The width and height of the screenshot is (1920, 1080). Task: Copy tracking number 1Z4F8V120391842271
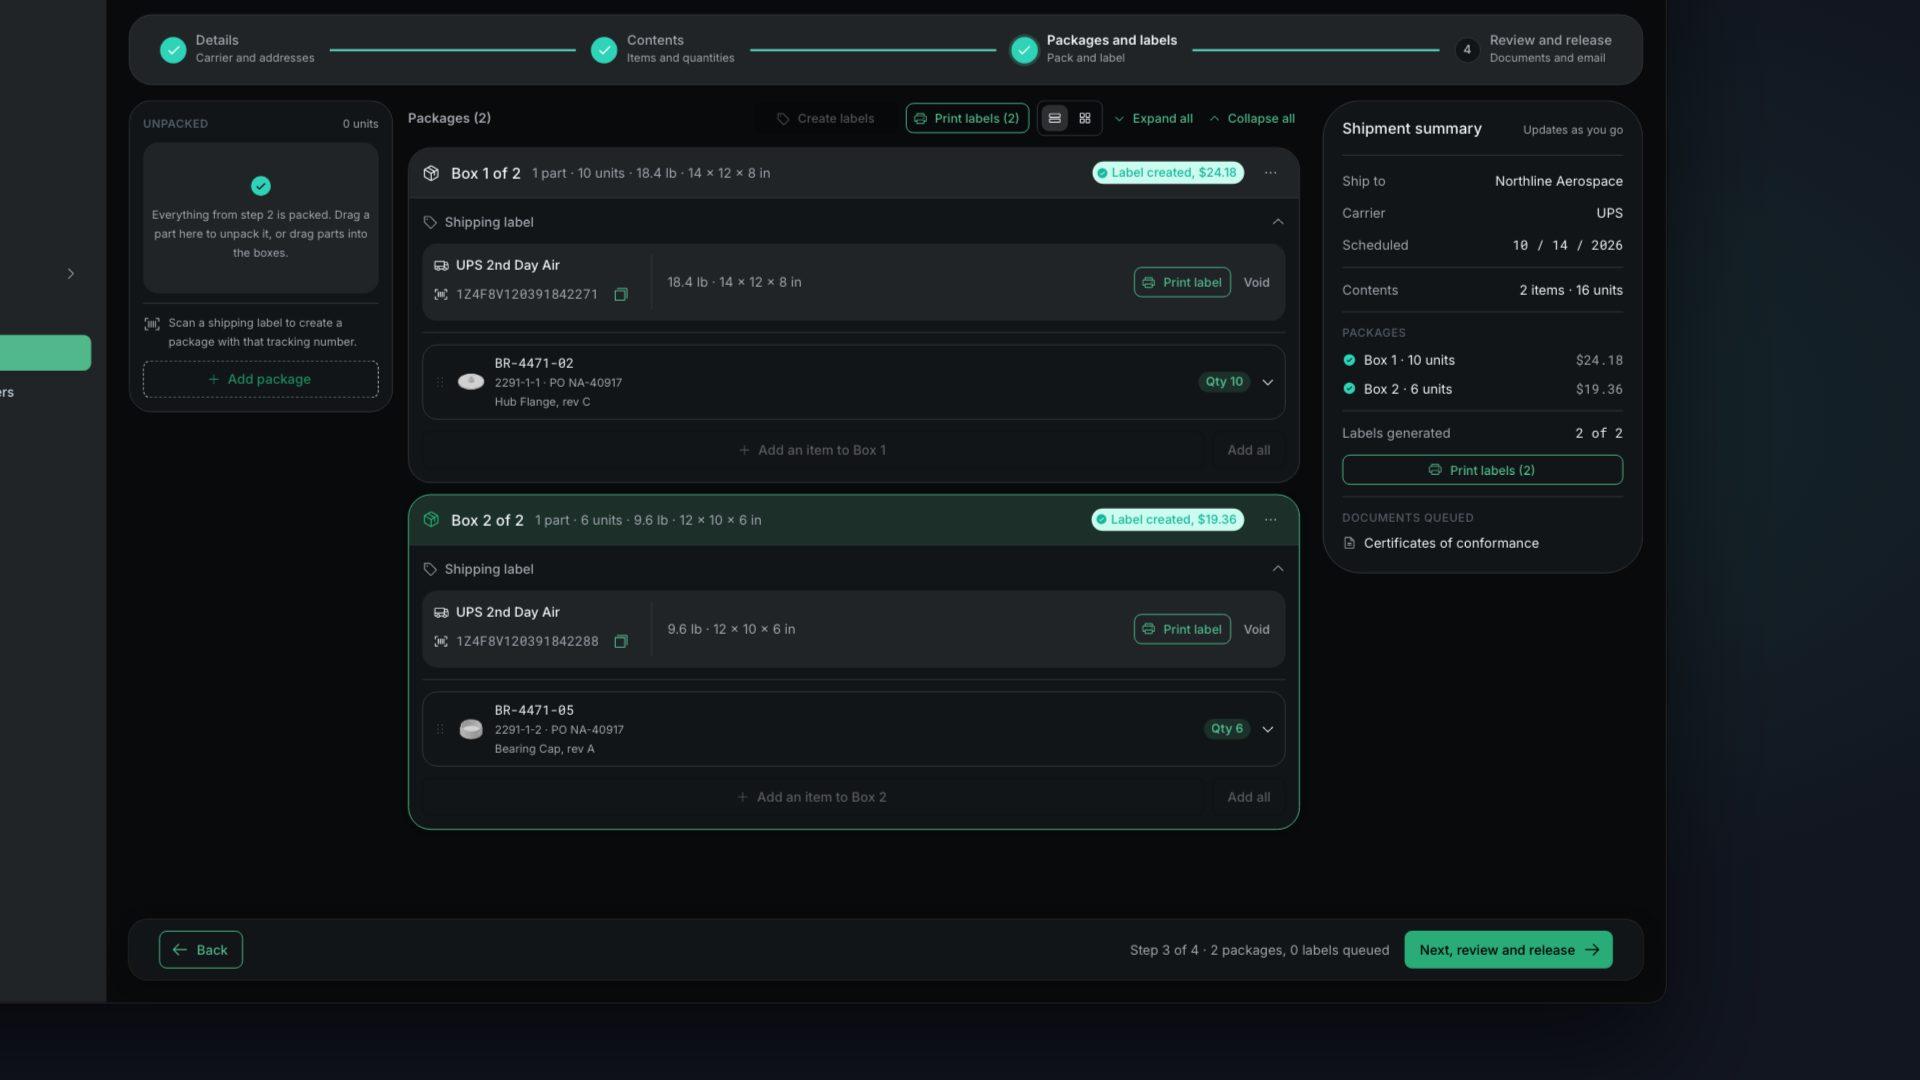click(x=621, y=294)
